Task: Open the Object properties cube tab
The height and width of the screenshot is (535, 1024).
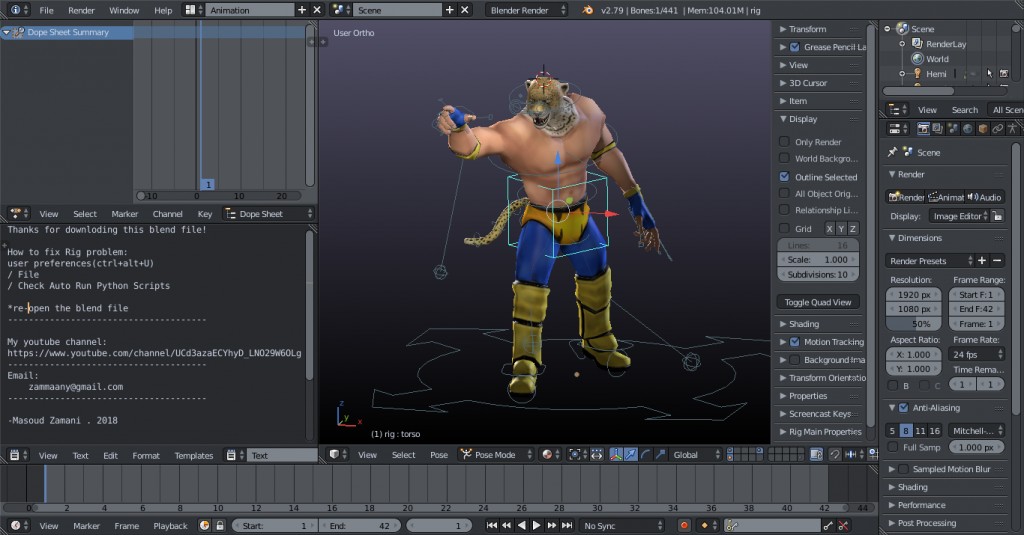Action: point(982,129)
